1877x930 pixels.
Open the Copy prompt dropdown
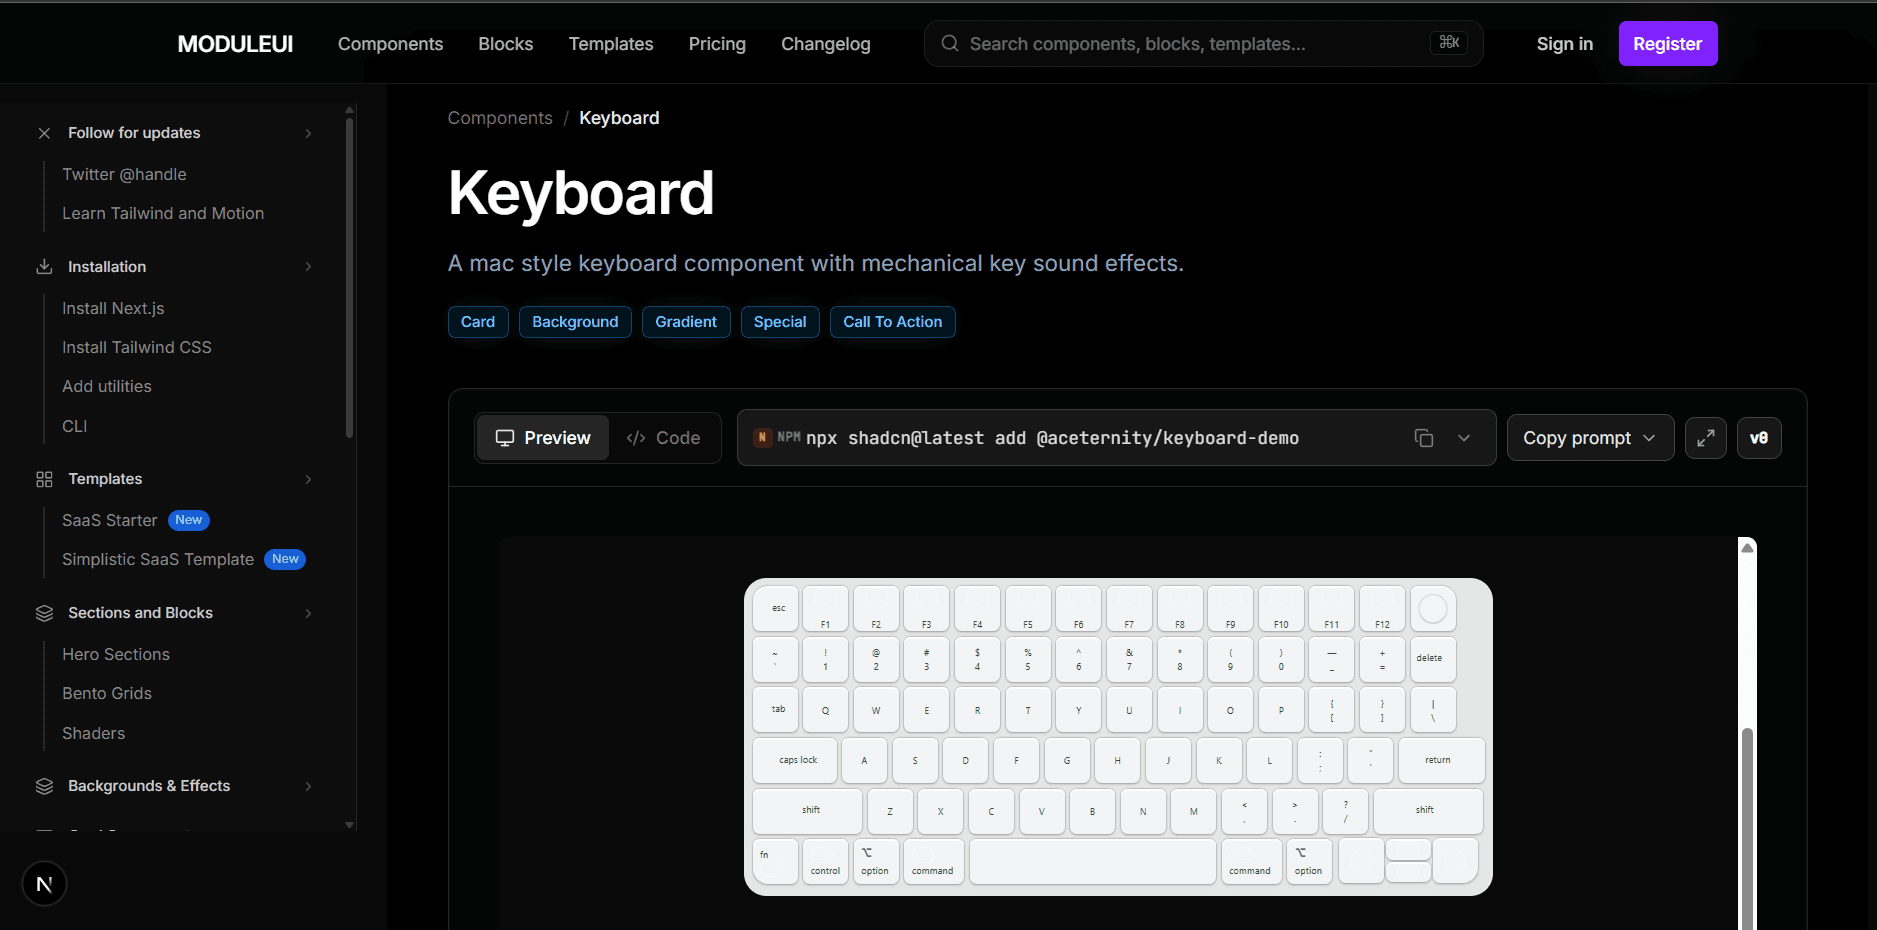click(1590, 438)
